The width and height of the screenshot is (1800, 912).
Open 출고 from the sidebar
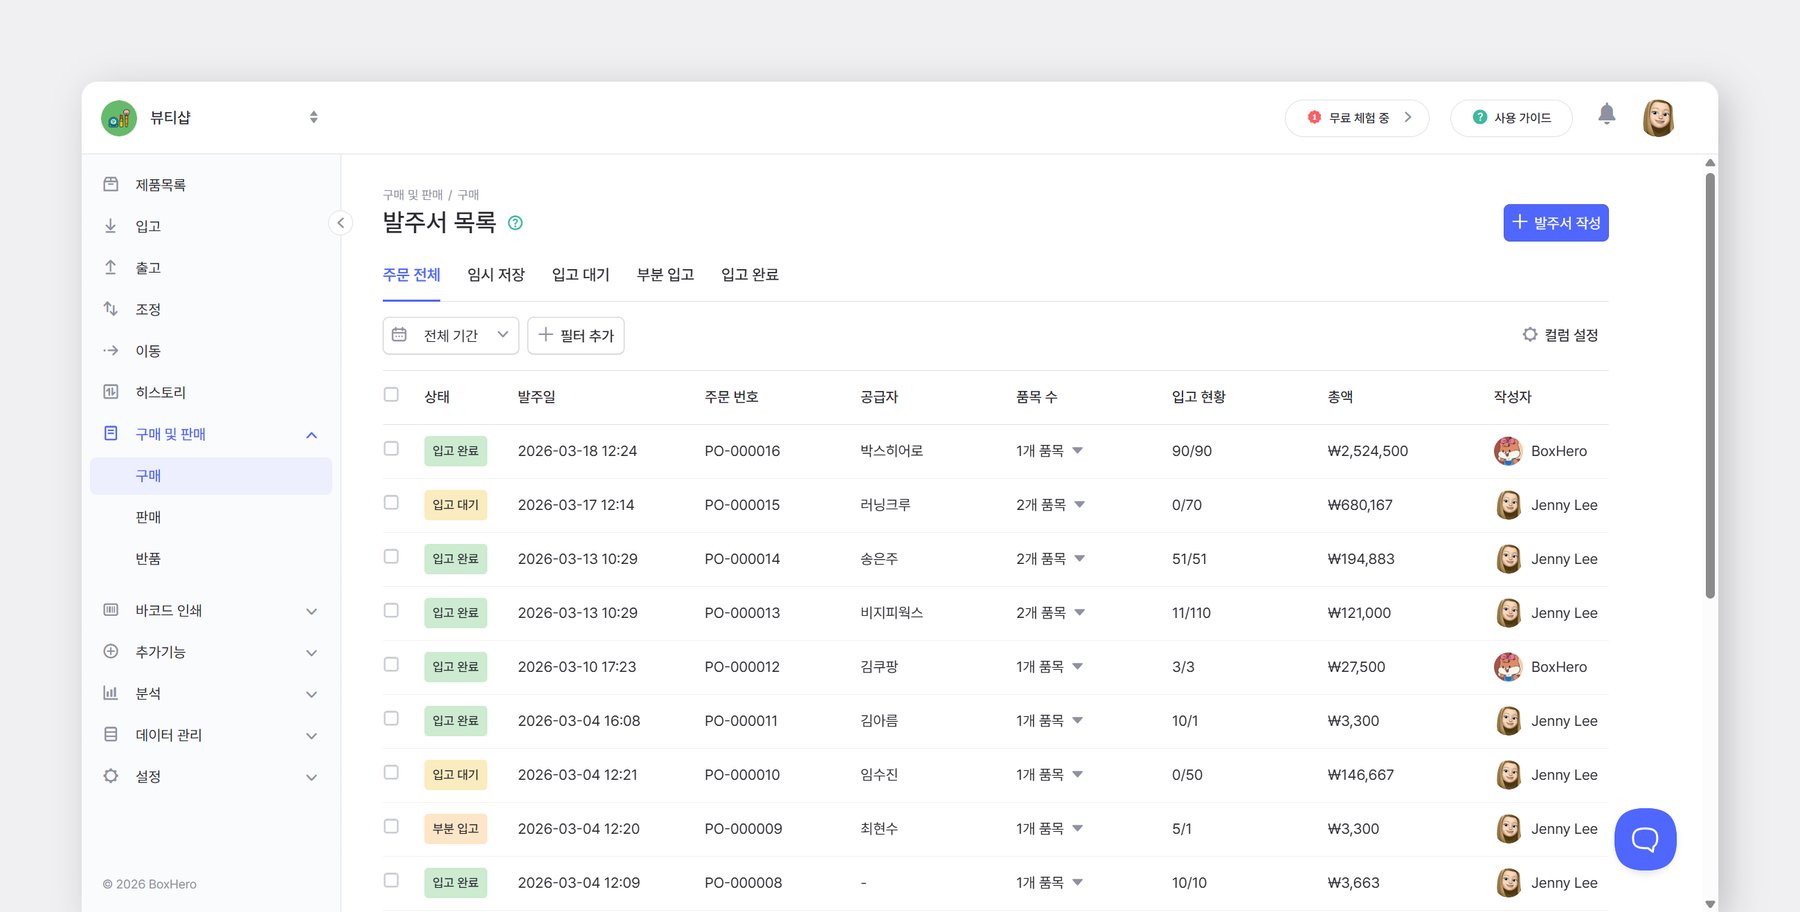(148, 268)
